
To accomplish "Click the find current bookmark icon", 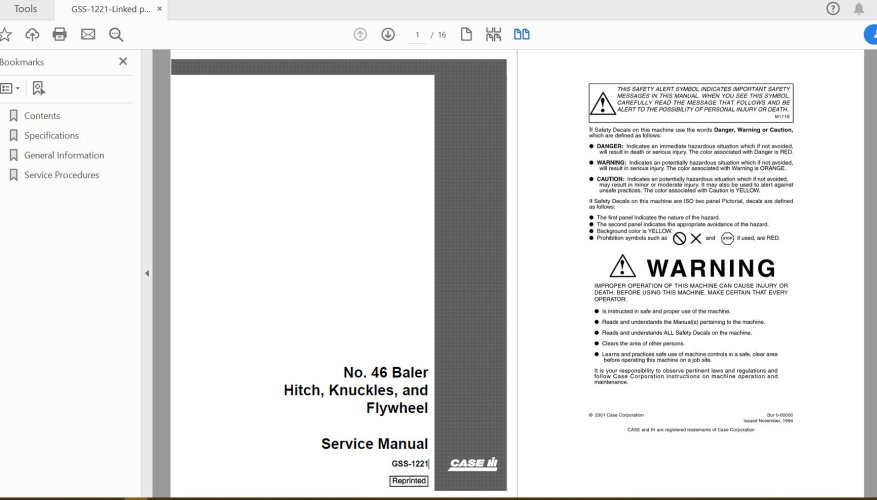I will [38, 88].
